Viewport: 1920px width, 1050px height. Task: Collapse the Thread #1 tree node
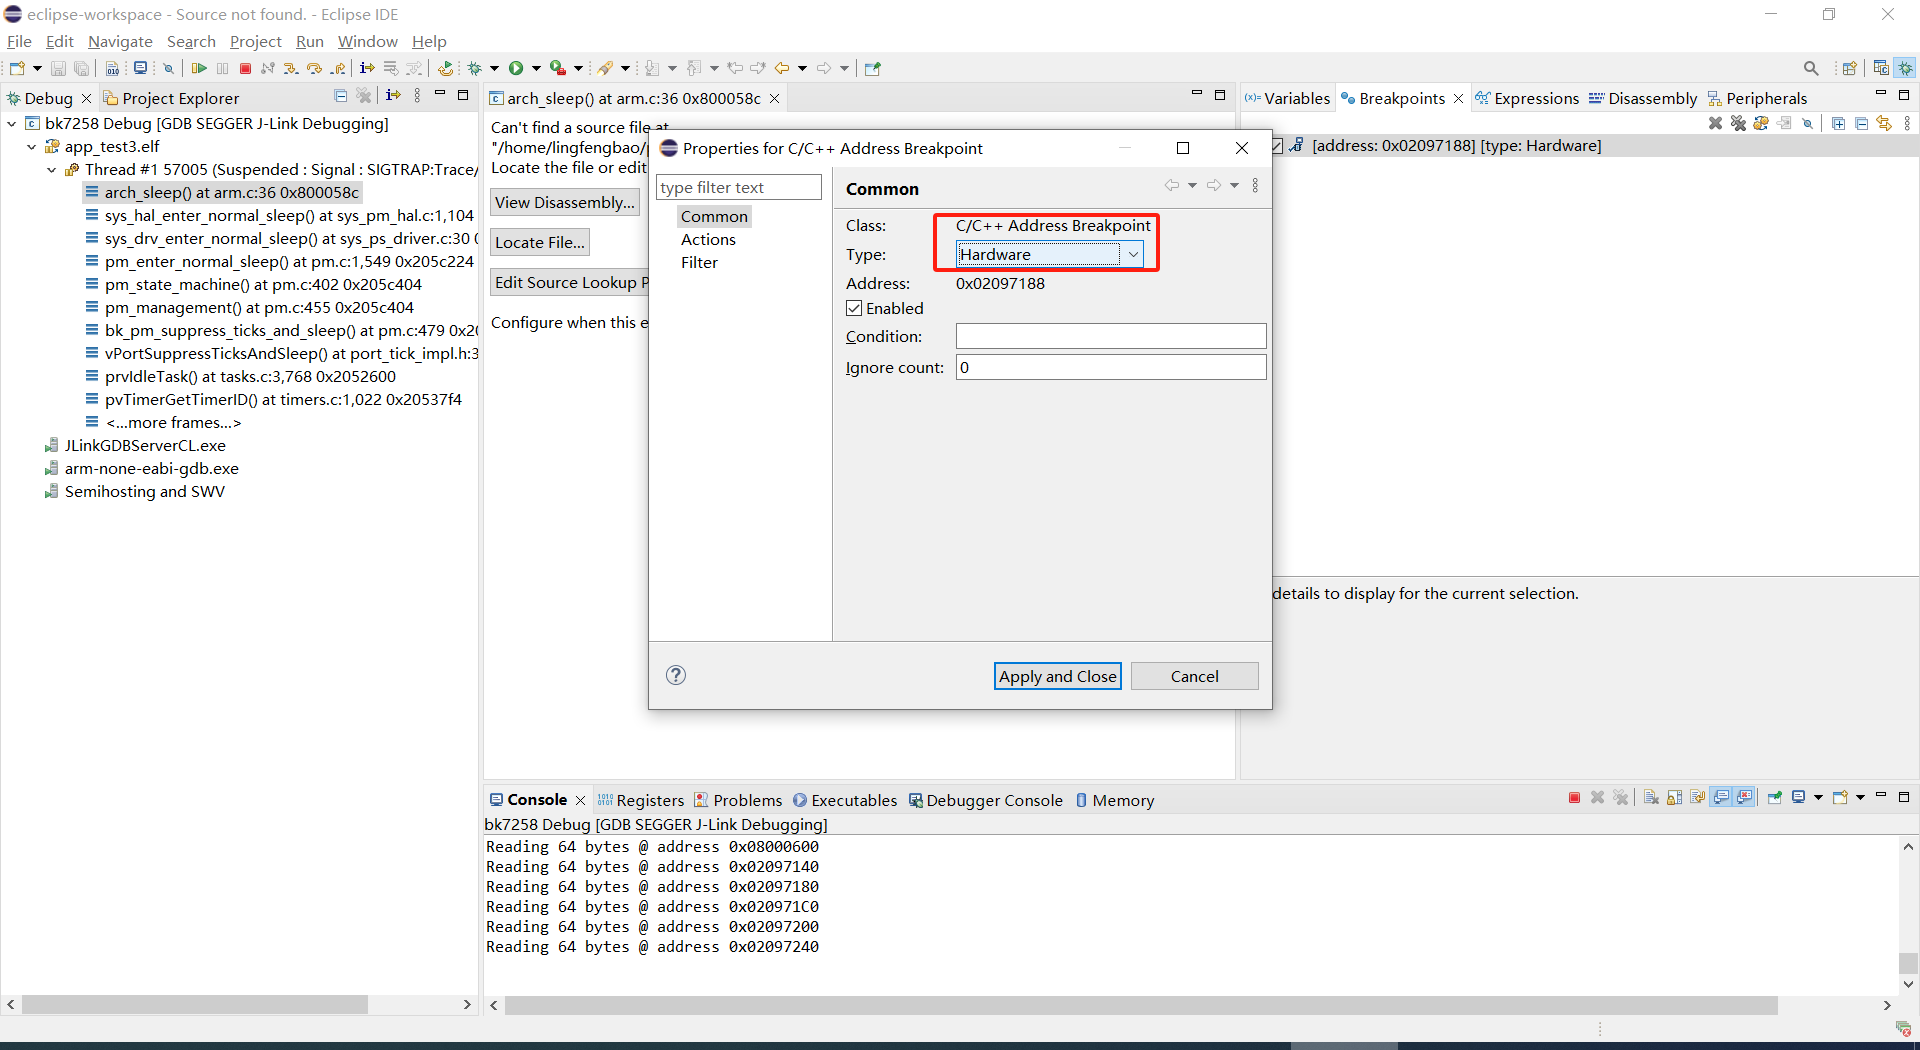[52, 170]
